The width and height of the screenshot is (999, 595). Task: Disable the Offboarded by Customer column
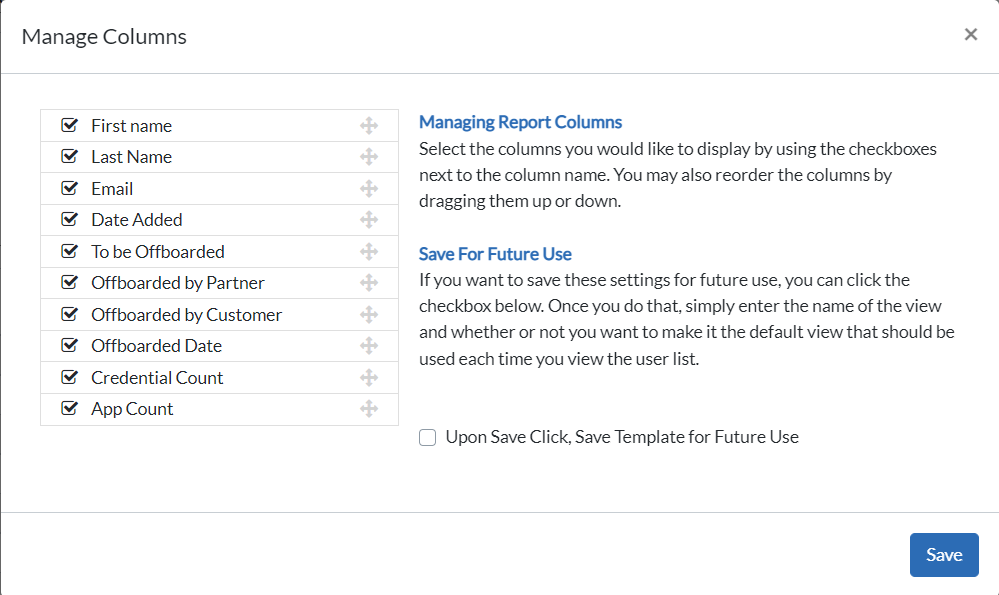(69, 315)
